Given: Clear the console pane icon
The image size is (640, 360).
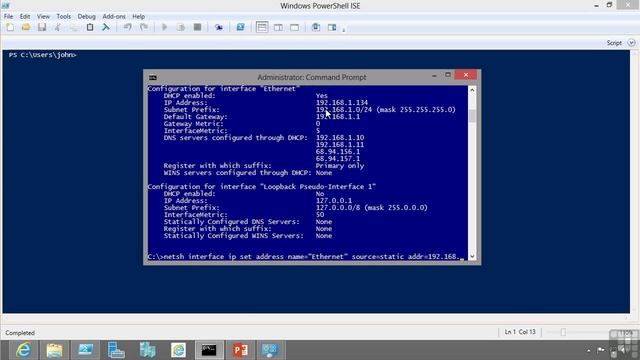Looking at the screenshot, I should coord(106,27).
